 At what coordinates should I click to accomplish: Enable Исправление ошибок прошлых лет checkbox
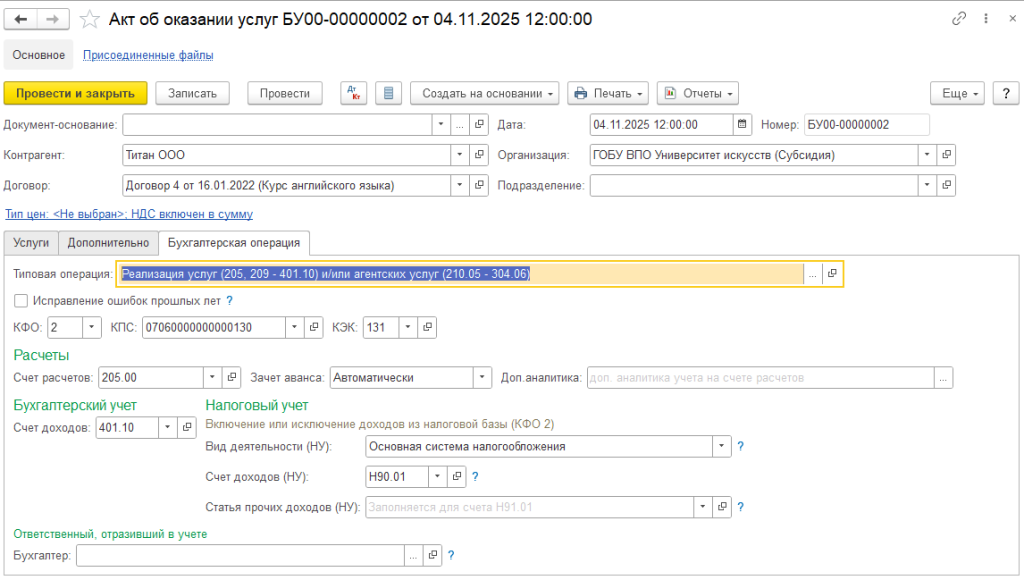[21, 300]
